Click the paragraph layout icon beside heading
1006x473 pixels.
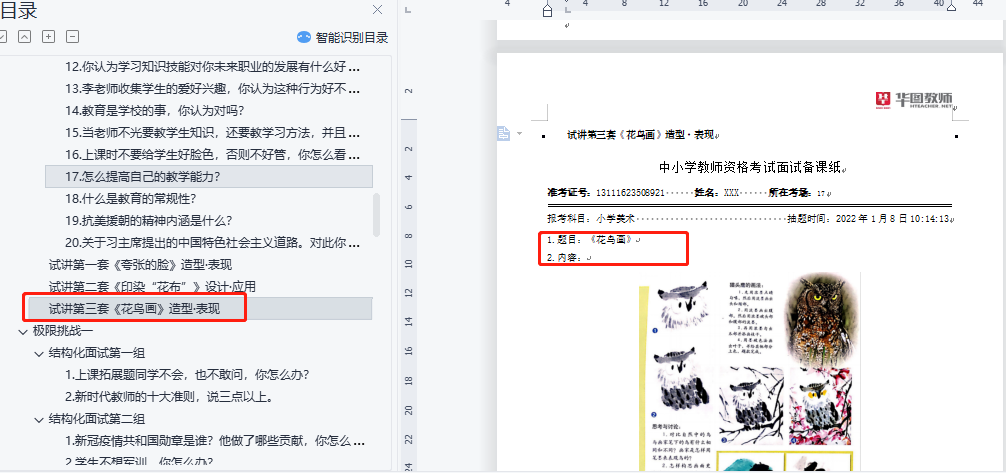504,134
